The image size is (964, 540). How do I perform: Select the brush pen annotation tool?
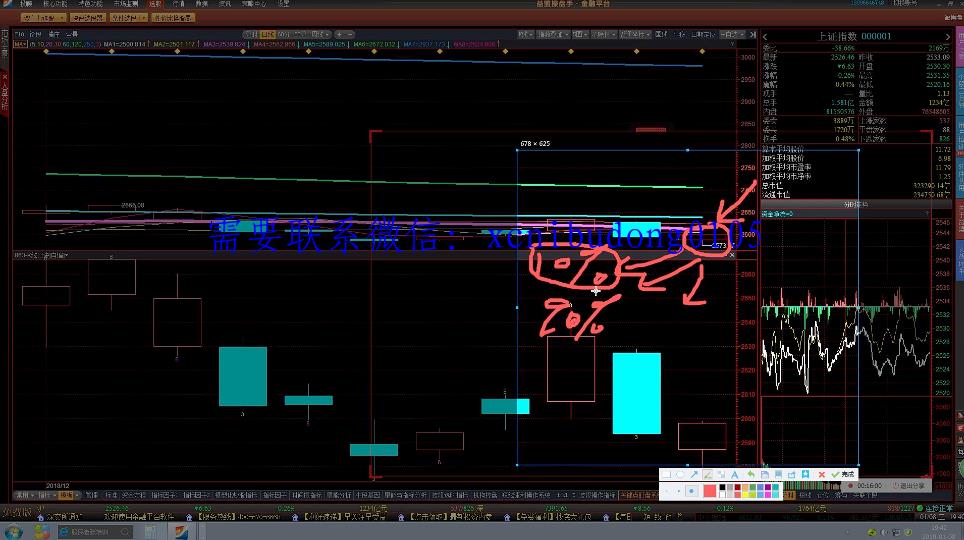tap(708, 474)
